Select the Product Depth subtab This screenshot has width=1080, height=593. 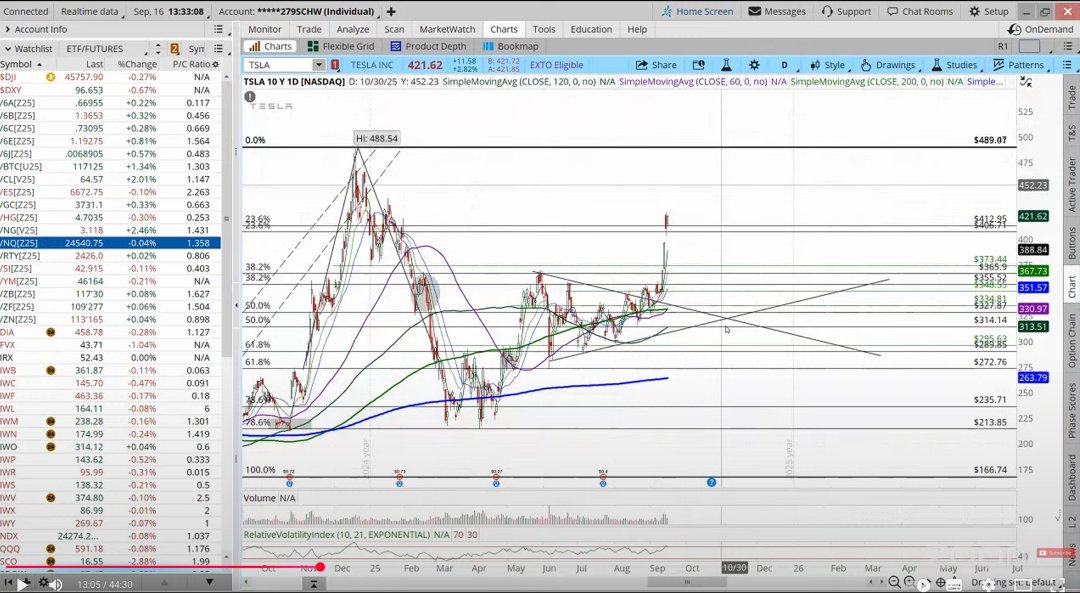click(428, 46)
